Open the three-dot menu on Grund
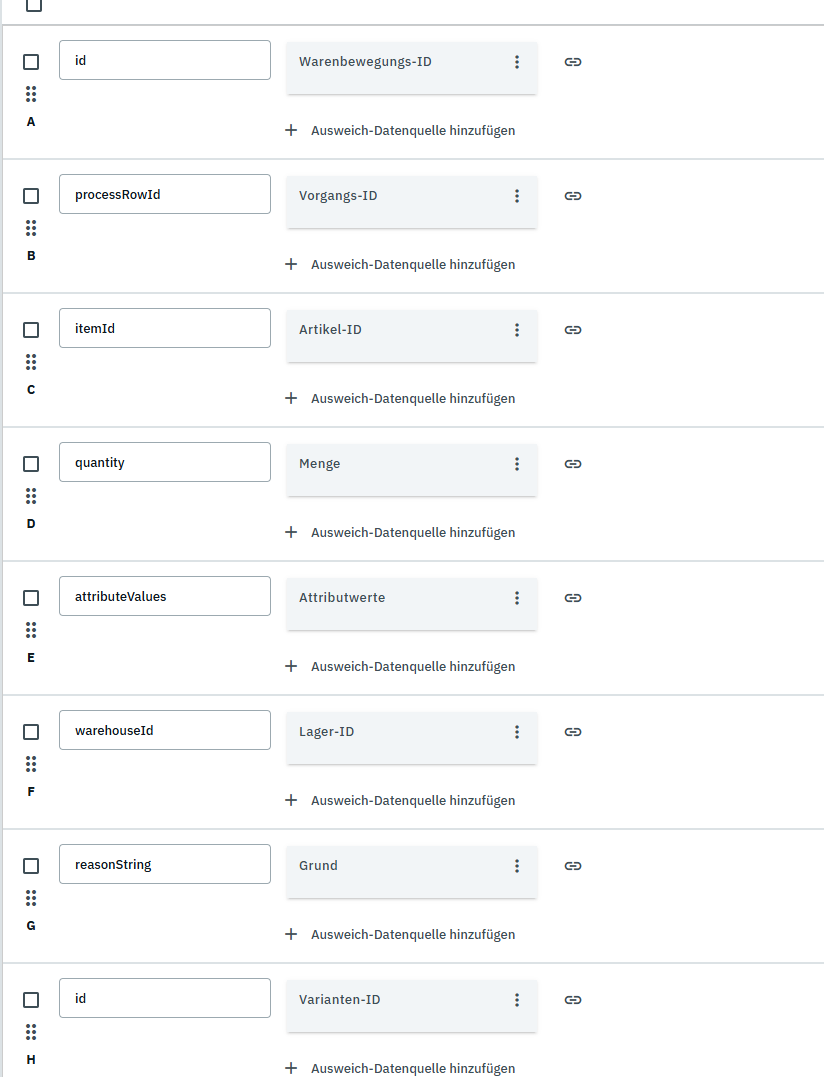The width and height of the screenshot is (824, 1077). tap(517, 866)
